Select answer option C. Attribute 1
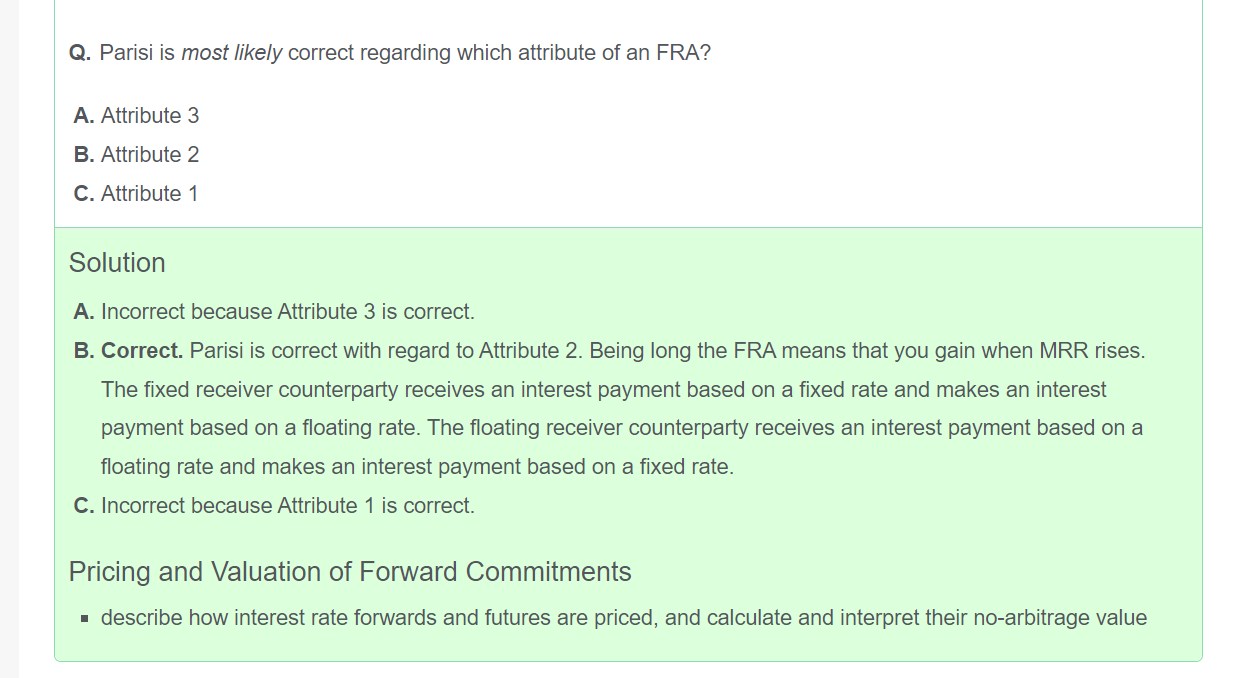The height and width of the screenshot is (678, 1244). tap(136, 194)
